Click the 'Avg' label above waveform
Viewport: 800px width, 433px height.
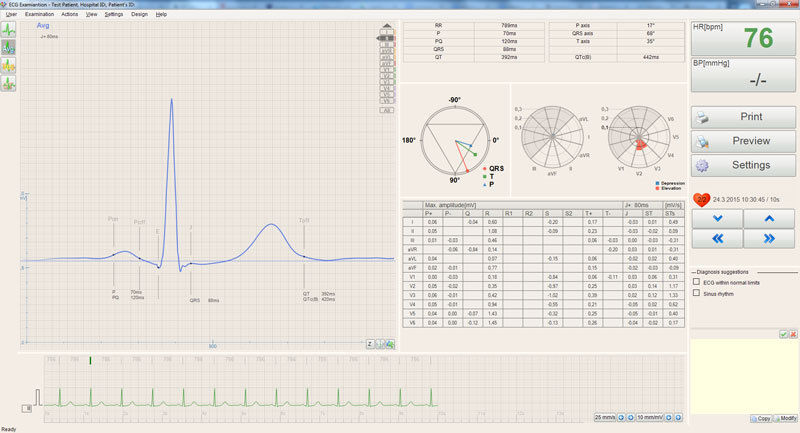coord(43,26)
